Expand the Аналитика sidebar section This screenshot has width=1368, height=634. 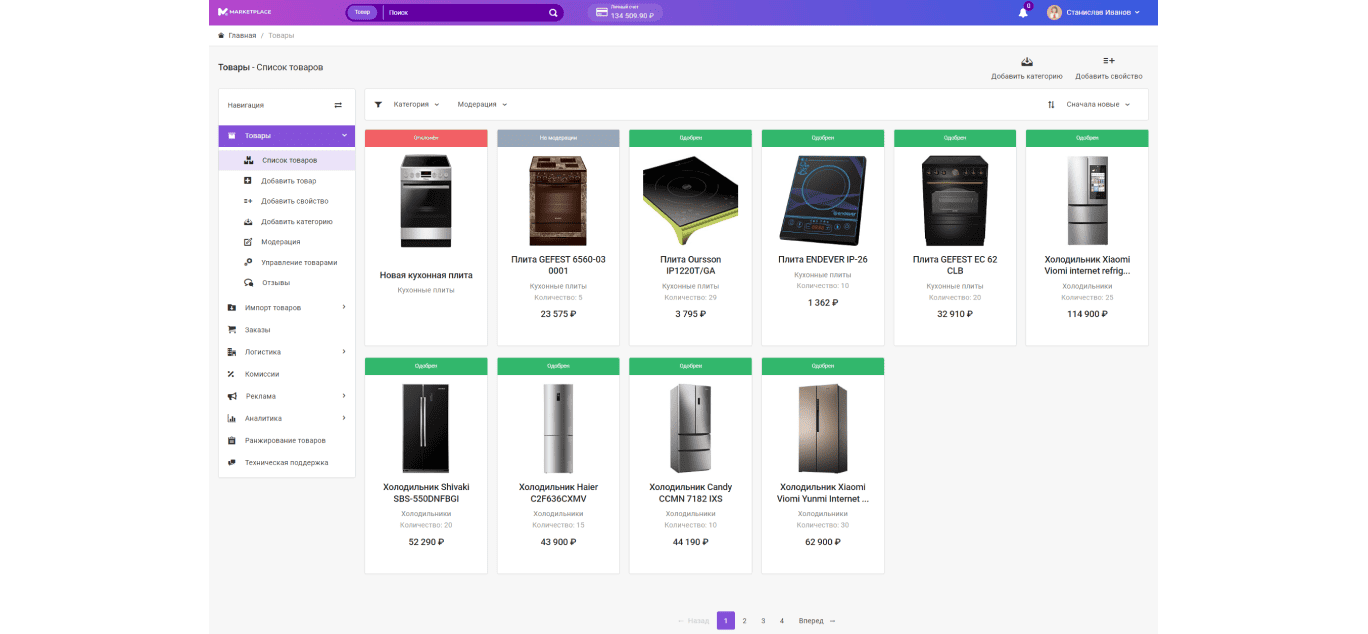(x=344, y=418)
